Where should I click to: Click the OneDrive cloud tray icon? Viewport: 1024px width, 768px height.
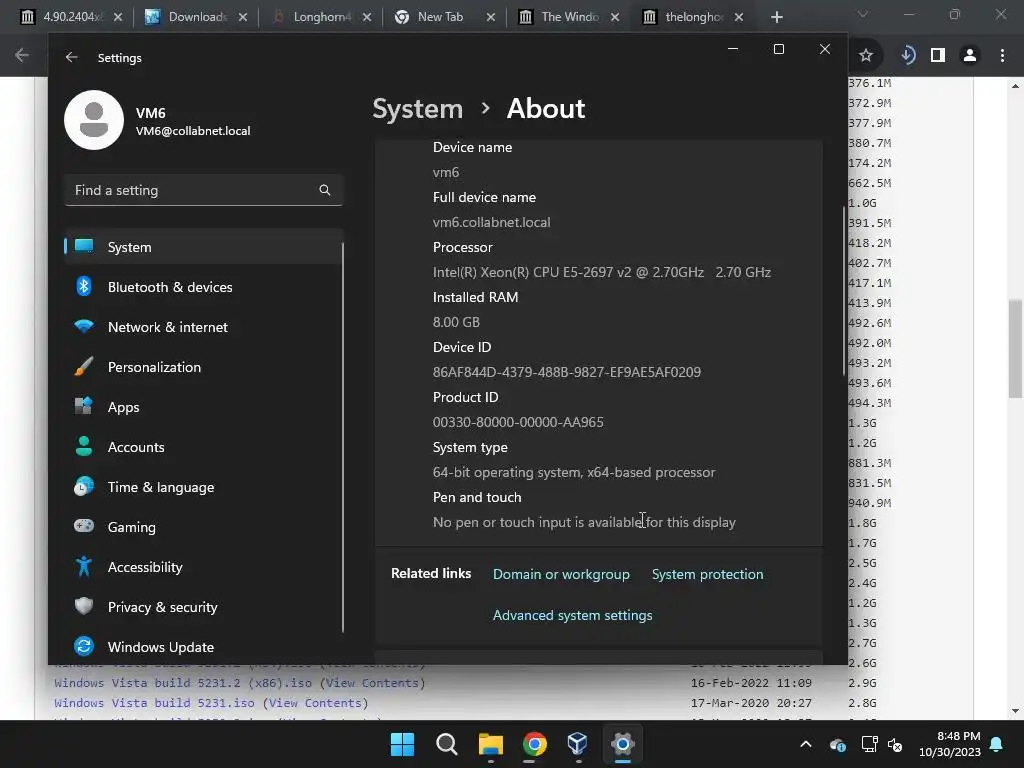(837, 744)
